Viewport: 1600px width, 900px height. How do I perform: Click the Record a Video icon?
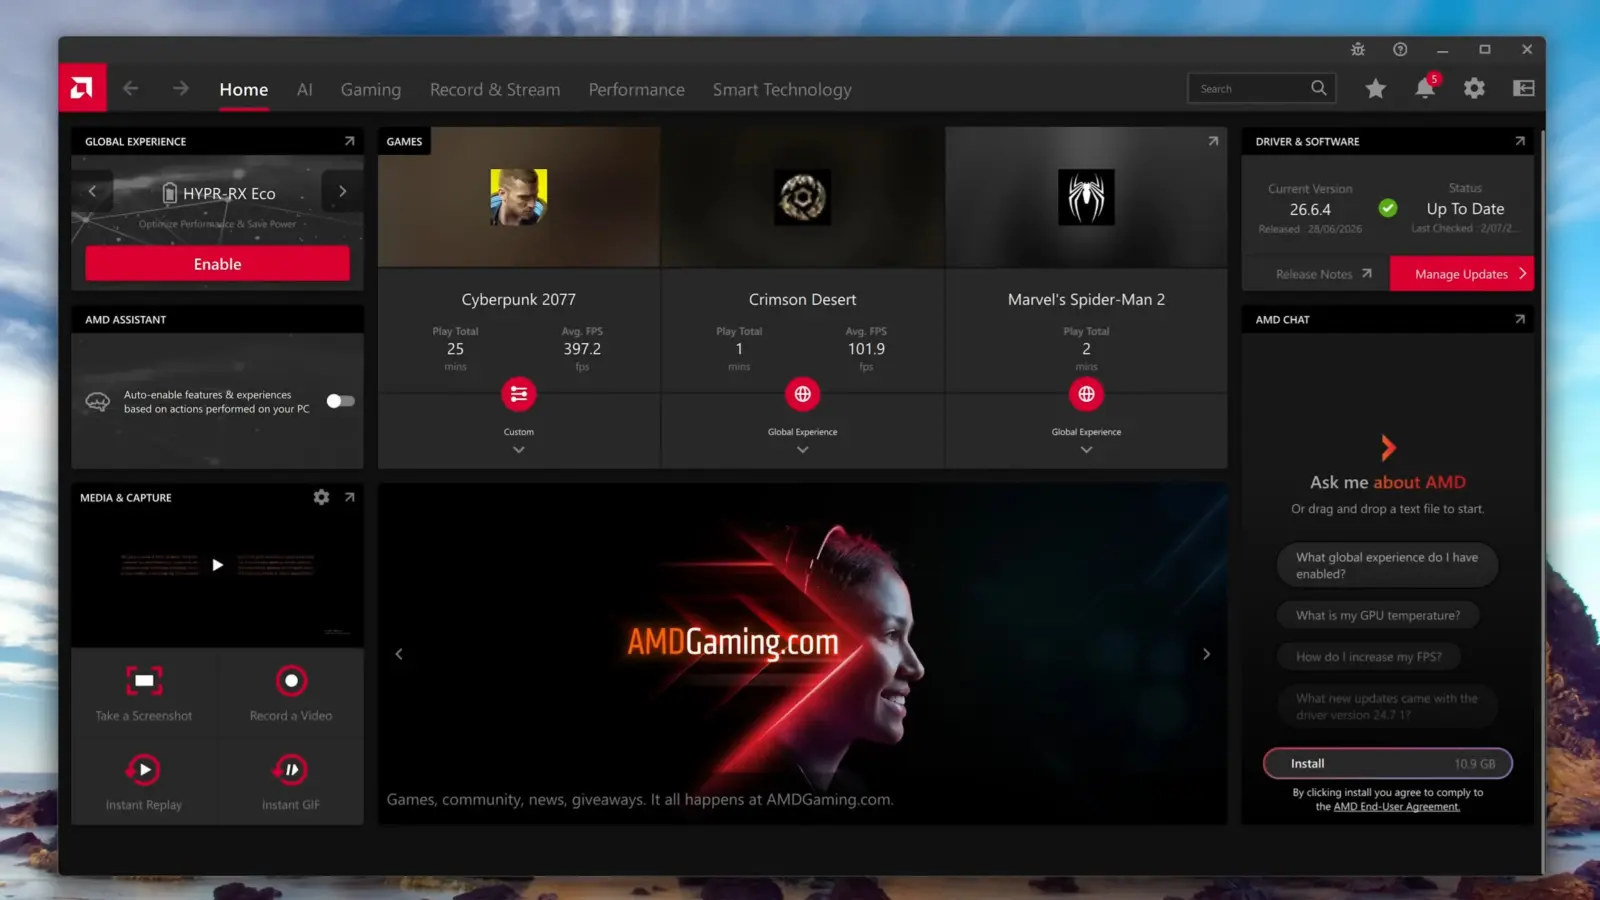[x=291, y=681]
